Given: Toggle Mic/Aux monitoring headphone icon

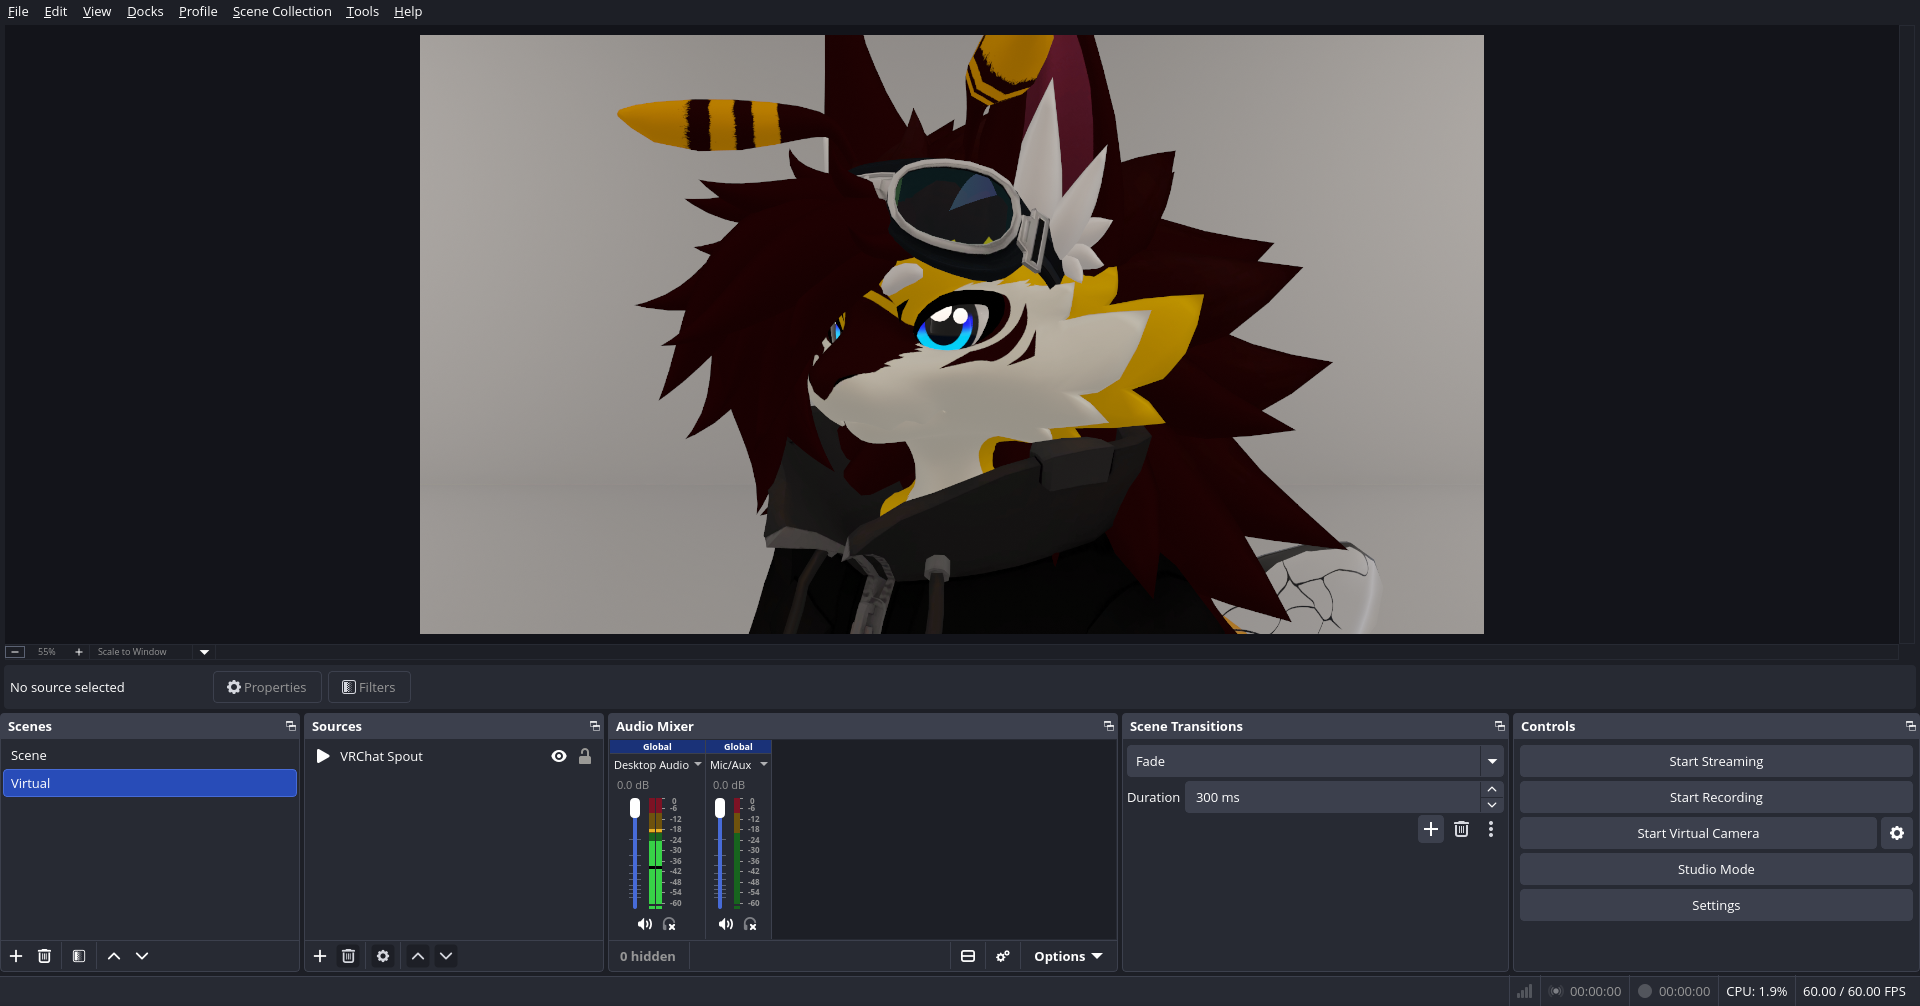Looking at the screenshot, I should [x=750, y=924].
